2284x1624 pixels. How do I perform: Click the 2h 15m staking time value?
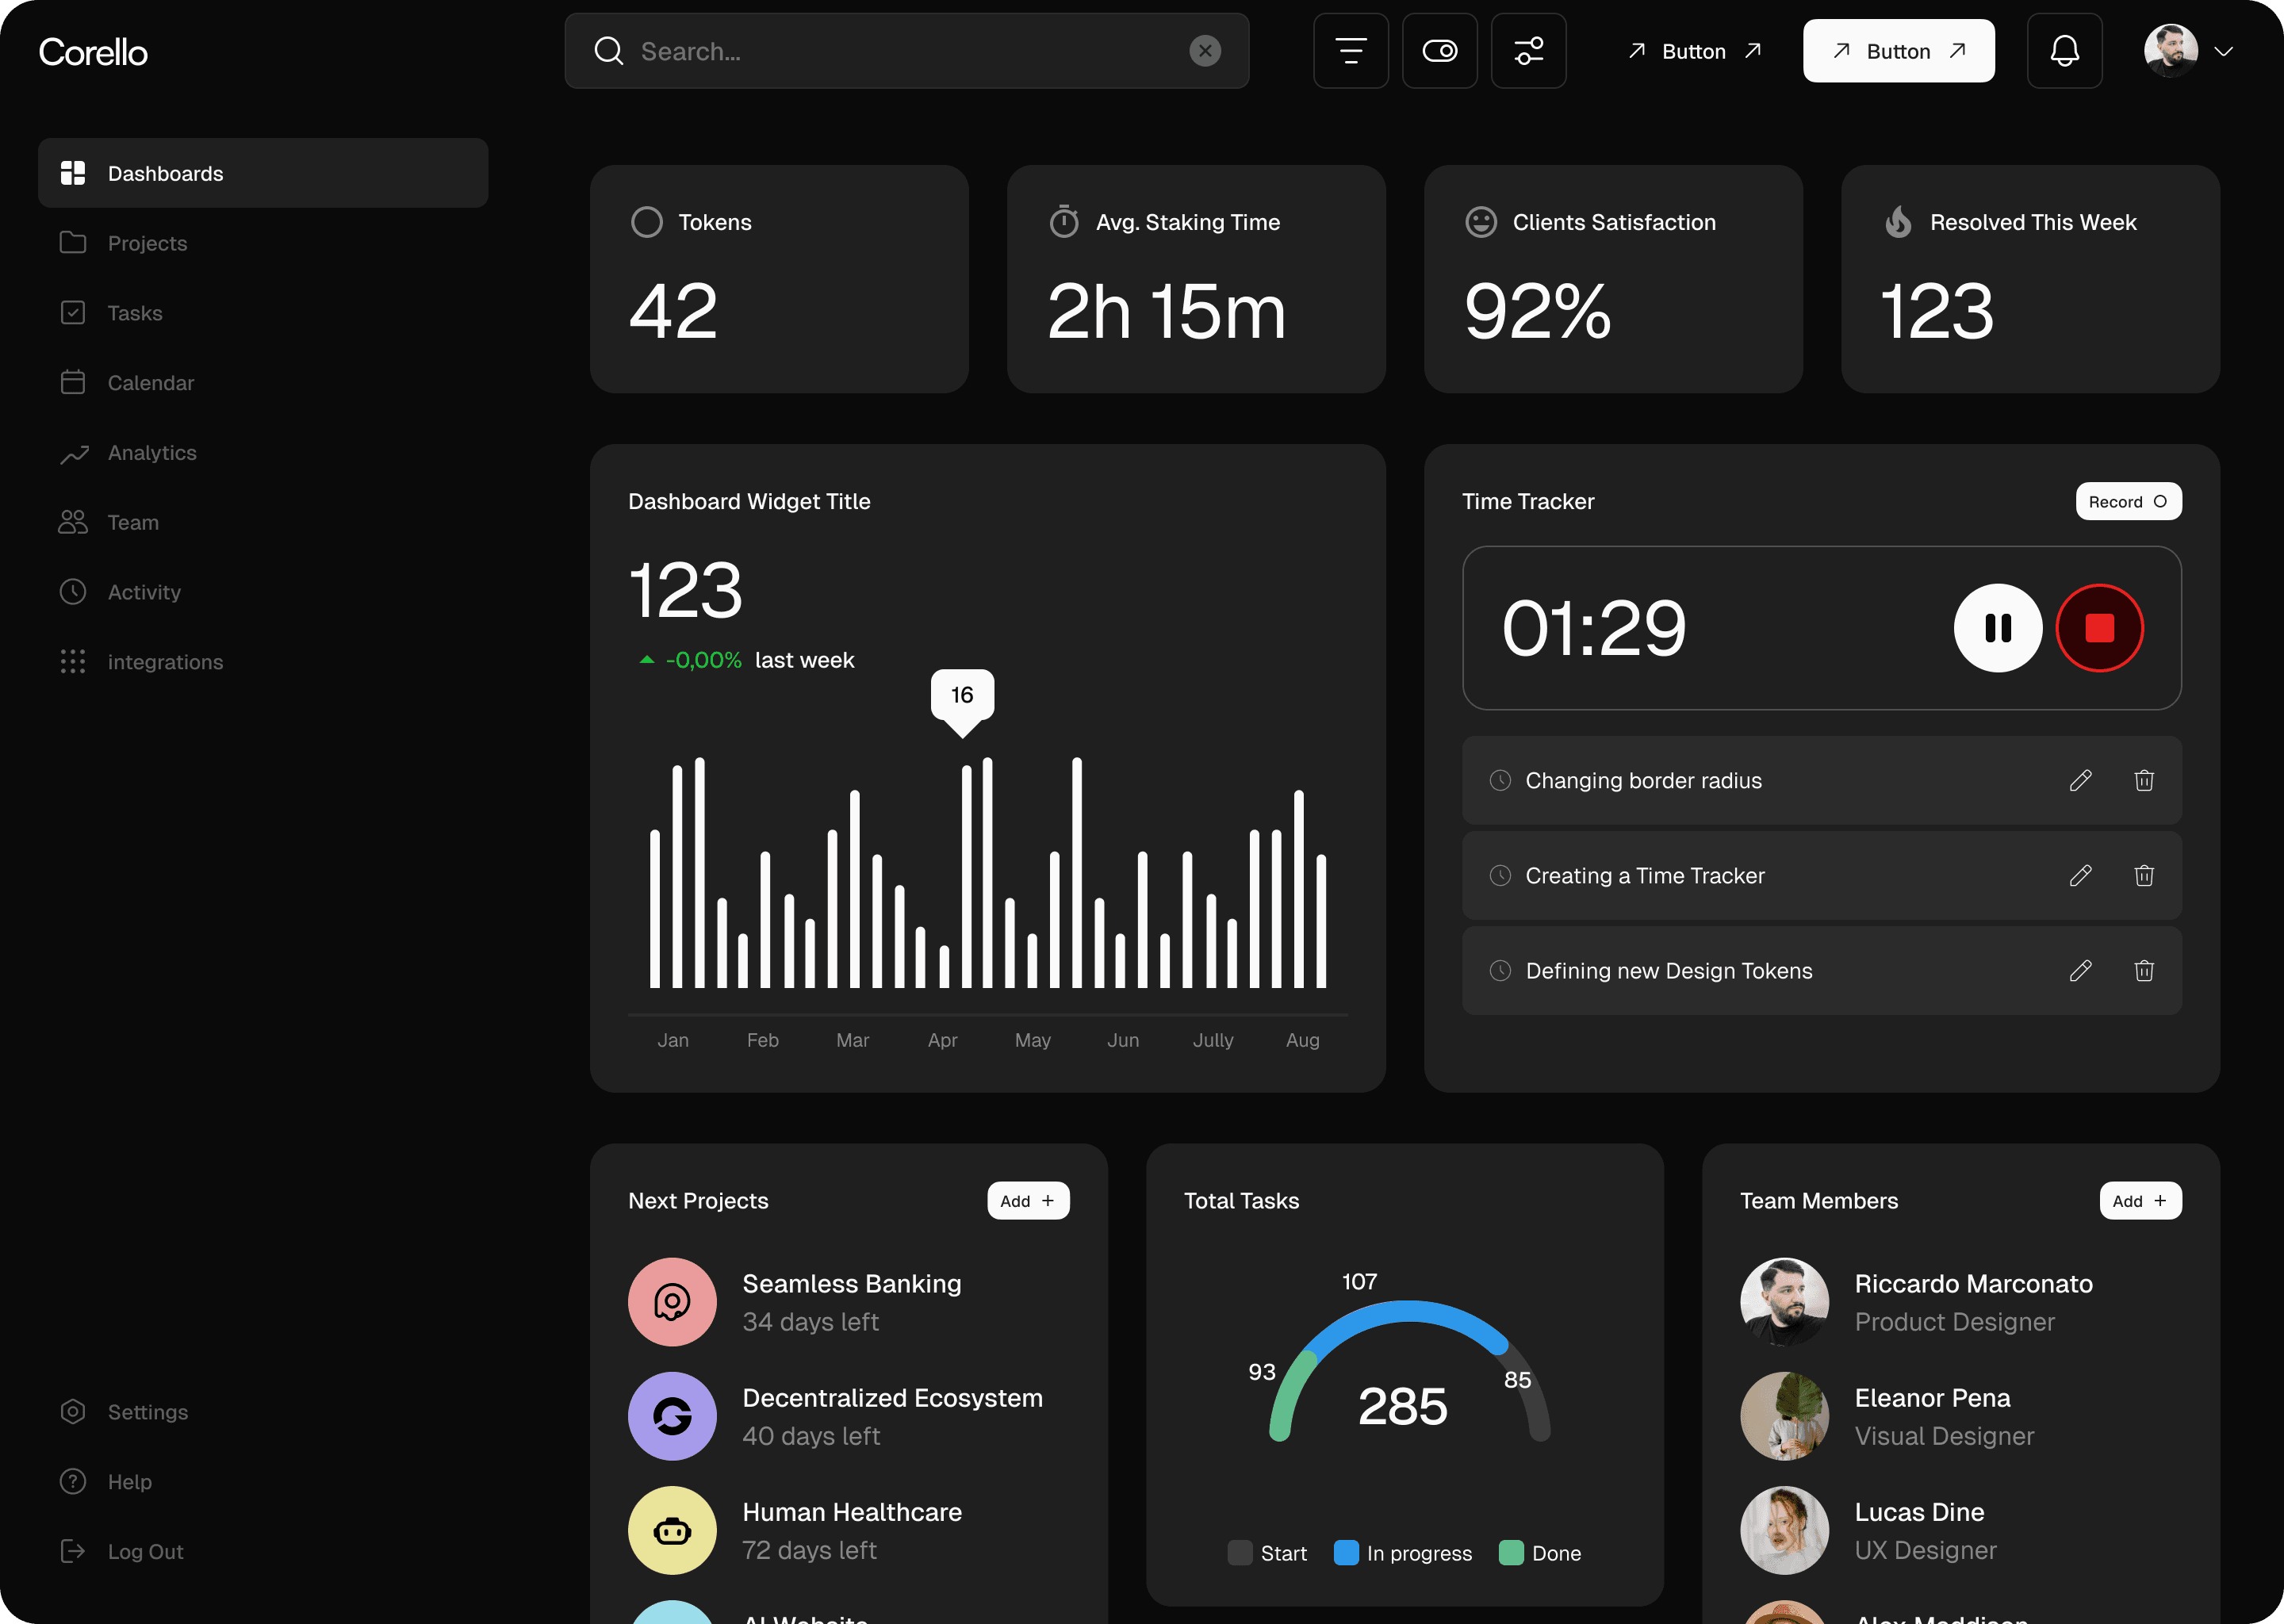coord(1166,311)
